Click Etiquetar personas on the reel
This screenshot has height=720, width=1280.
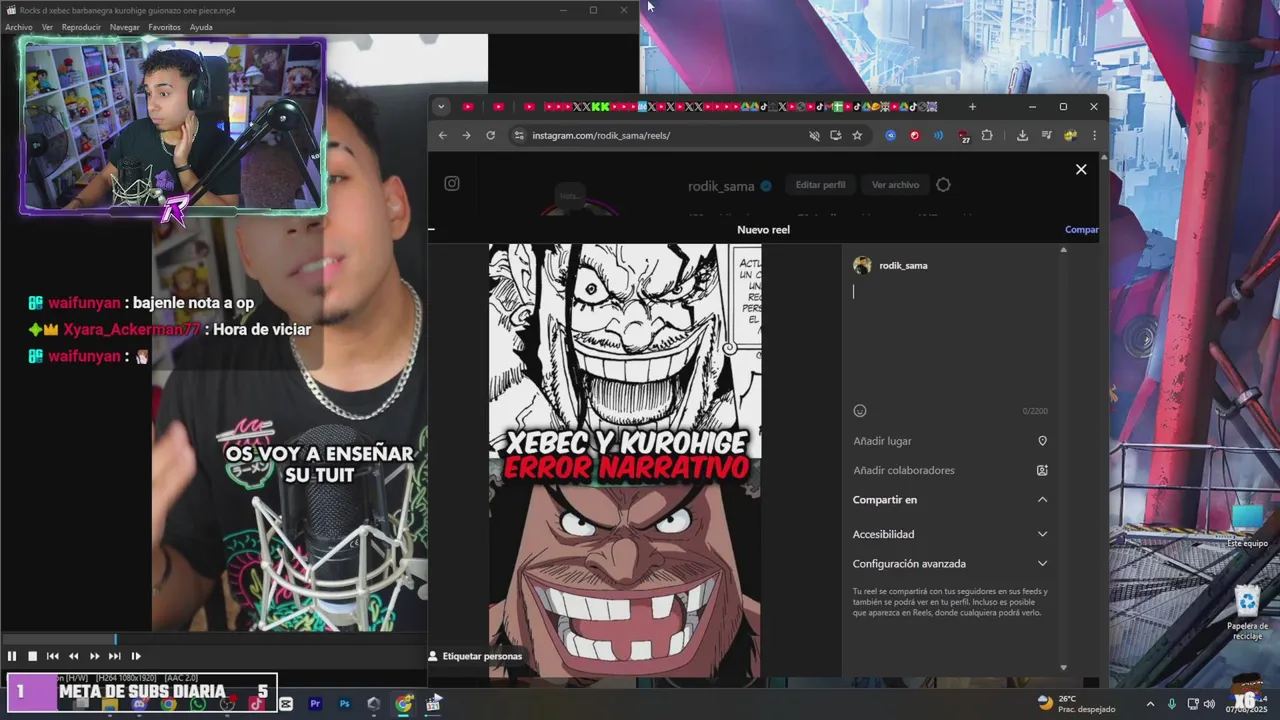point(475,656)
